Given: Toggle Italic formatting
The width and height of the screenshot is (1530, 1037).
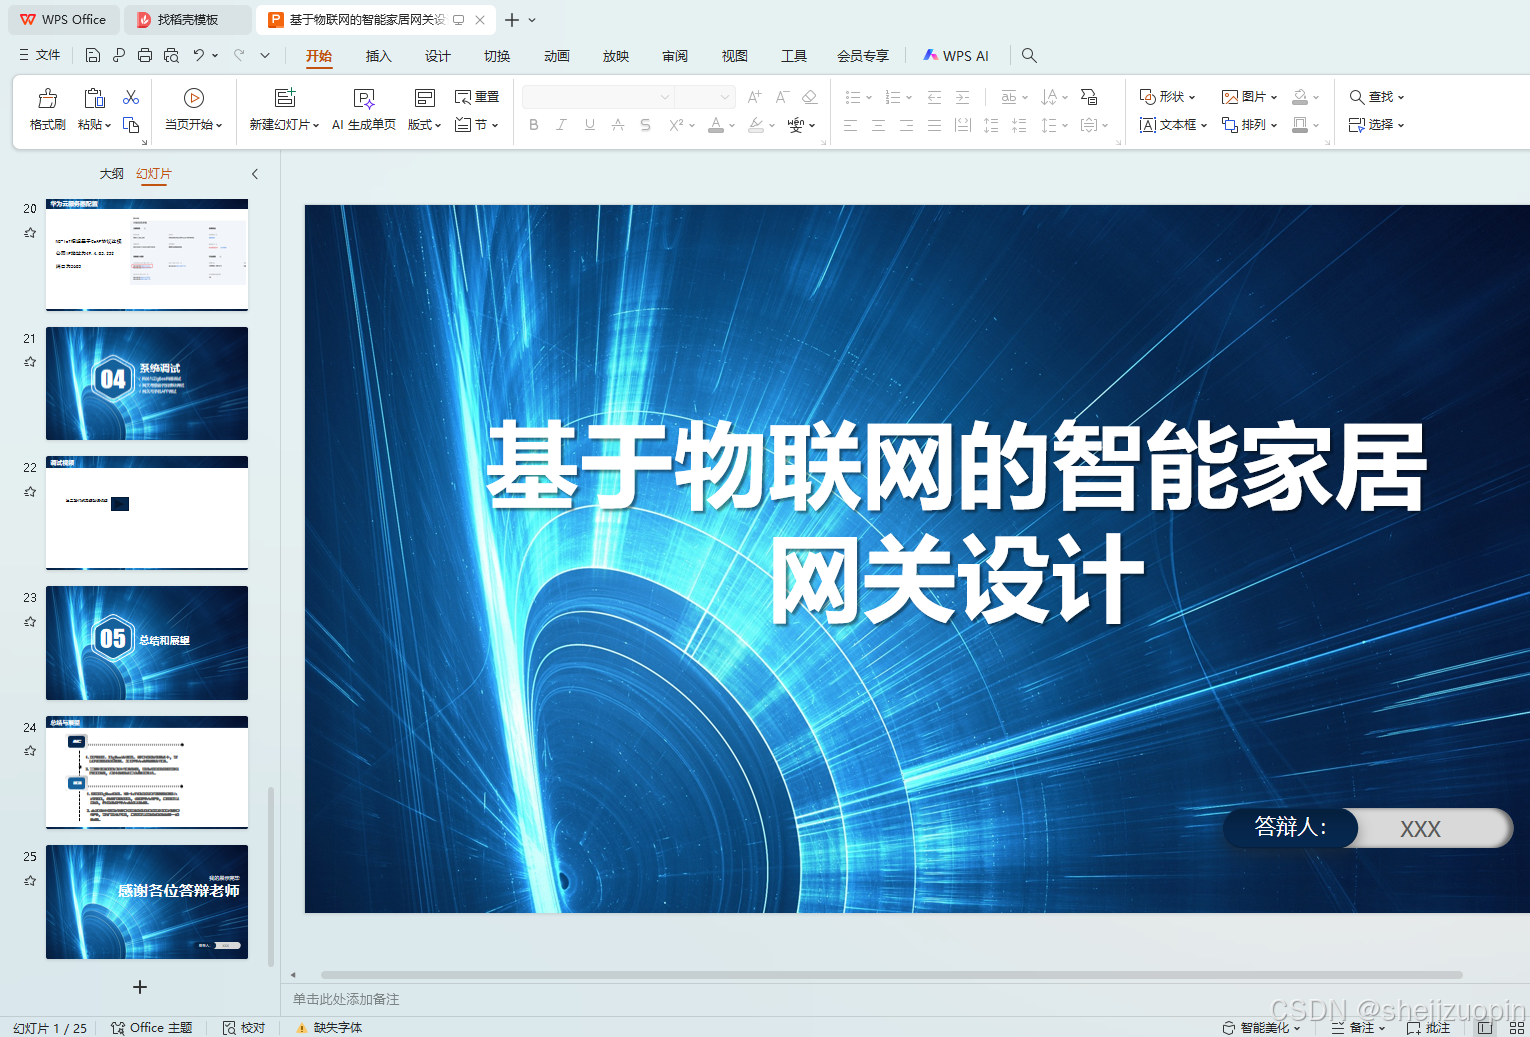Looking at the screenshot, I should click(561, 125).
